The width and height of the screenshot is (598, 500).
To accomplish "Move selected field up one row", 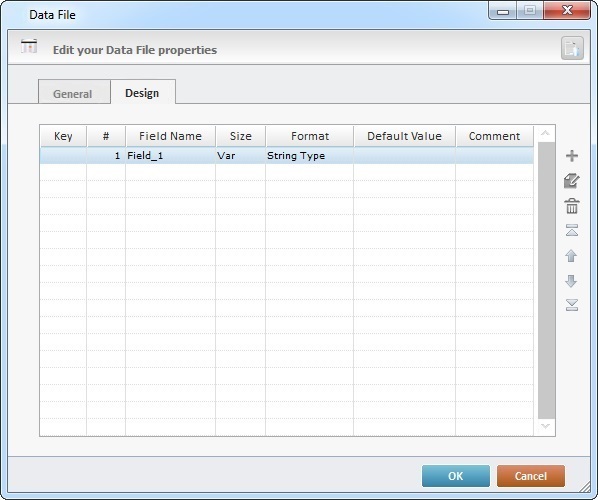I will coord(571,256).
